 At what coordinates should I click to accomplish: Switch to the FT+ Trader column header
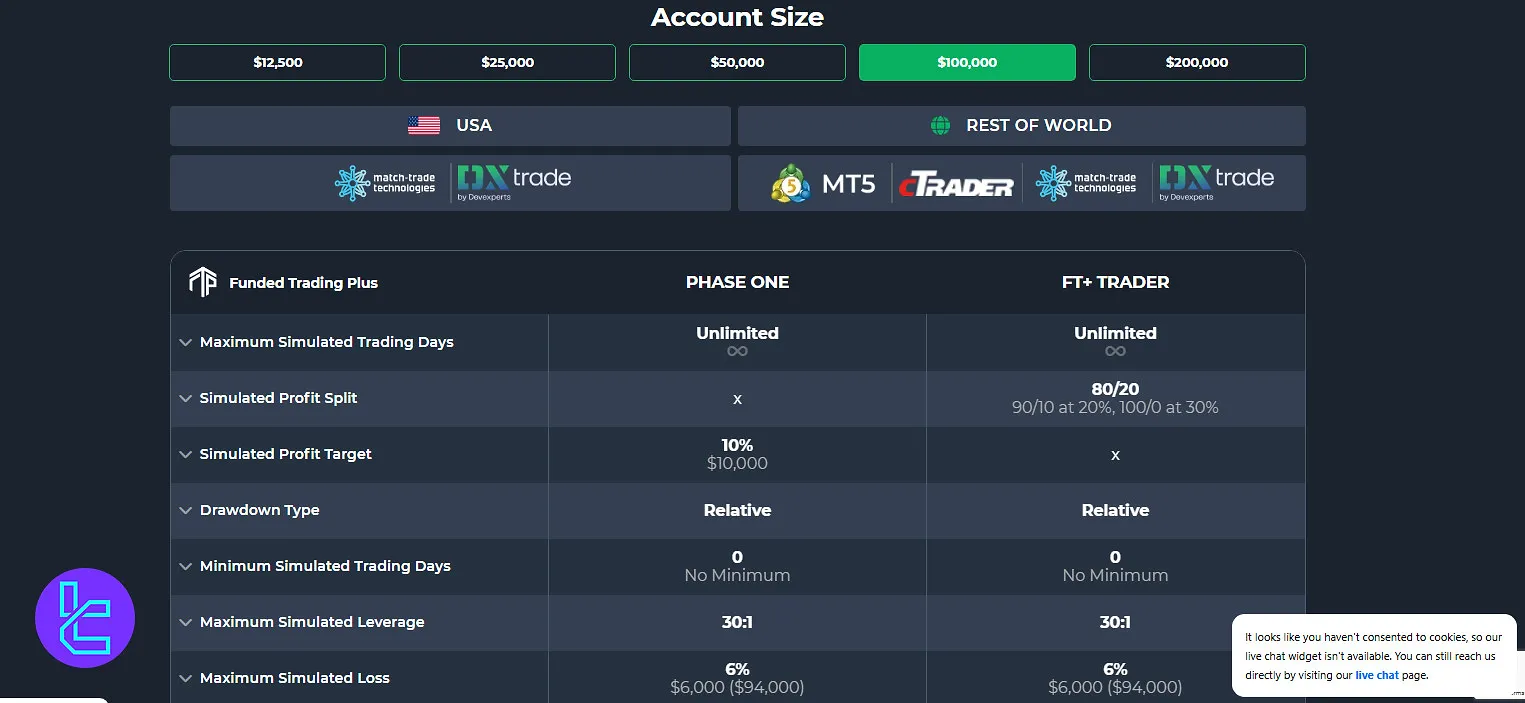click(x=1115, y=282)
